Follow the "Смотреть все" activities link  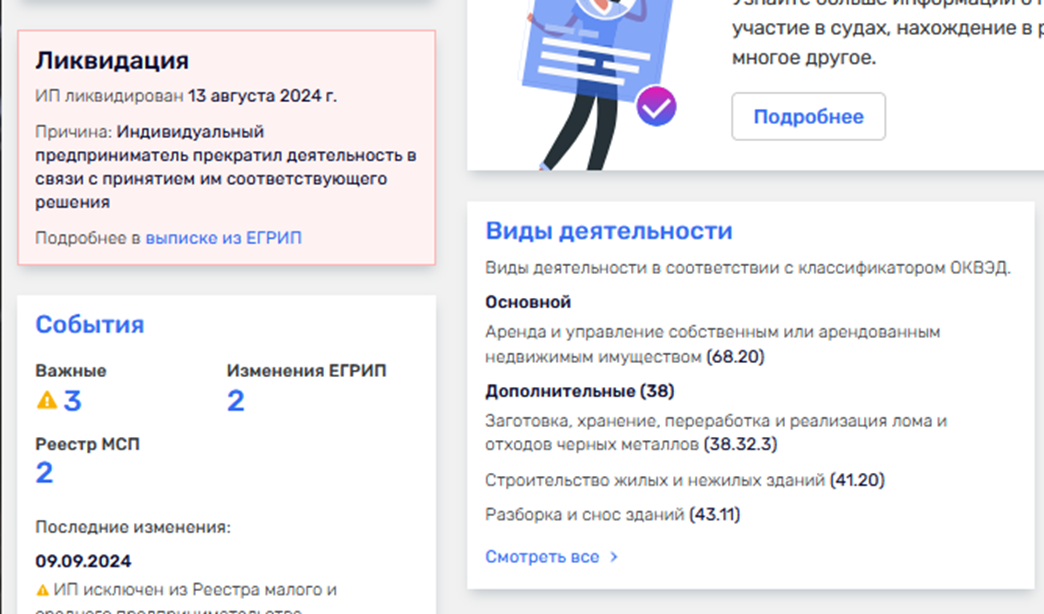coord(542,557)
